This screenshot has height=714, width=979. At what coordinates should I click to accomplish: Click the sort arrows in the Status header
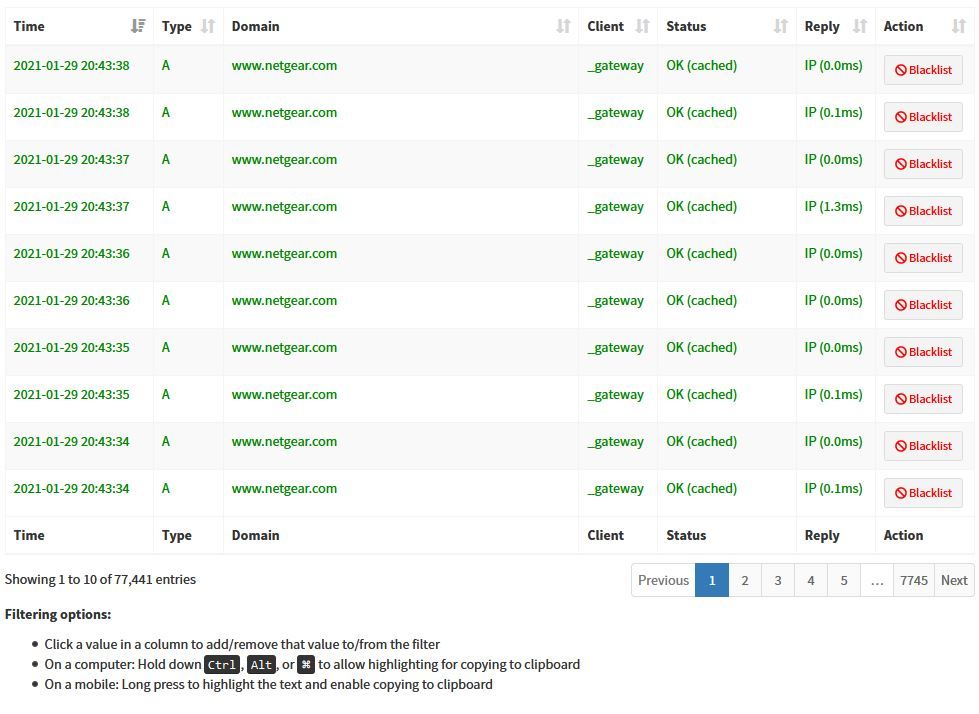(x=780, y=26)
